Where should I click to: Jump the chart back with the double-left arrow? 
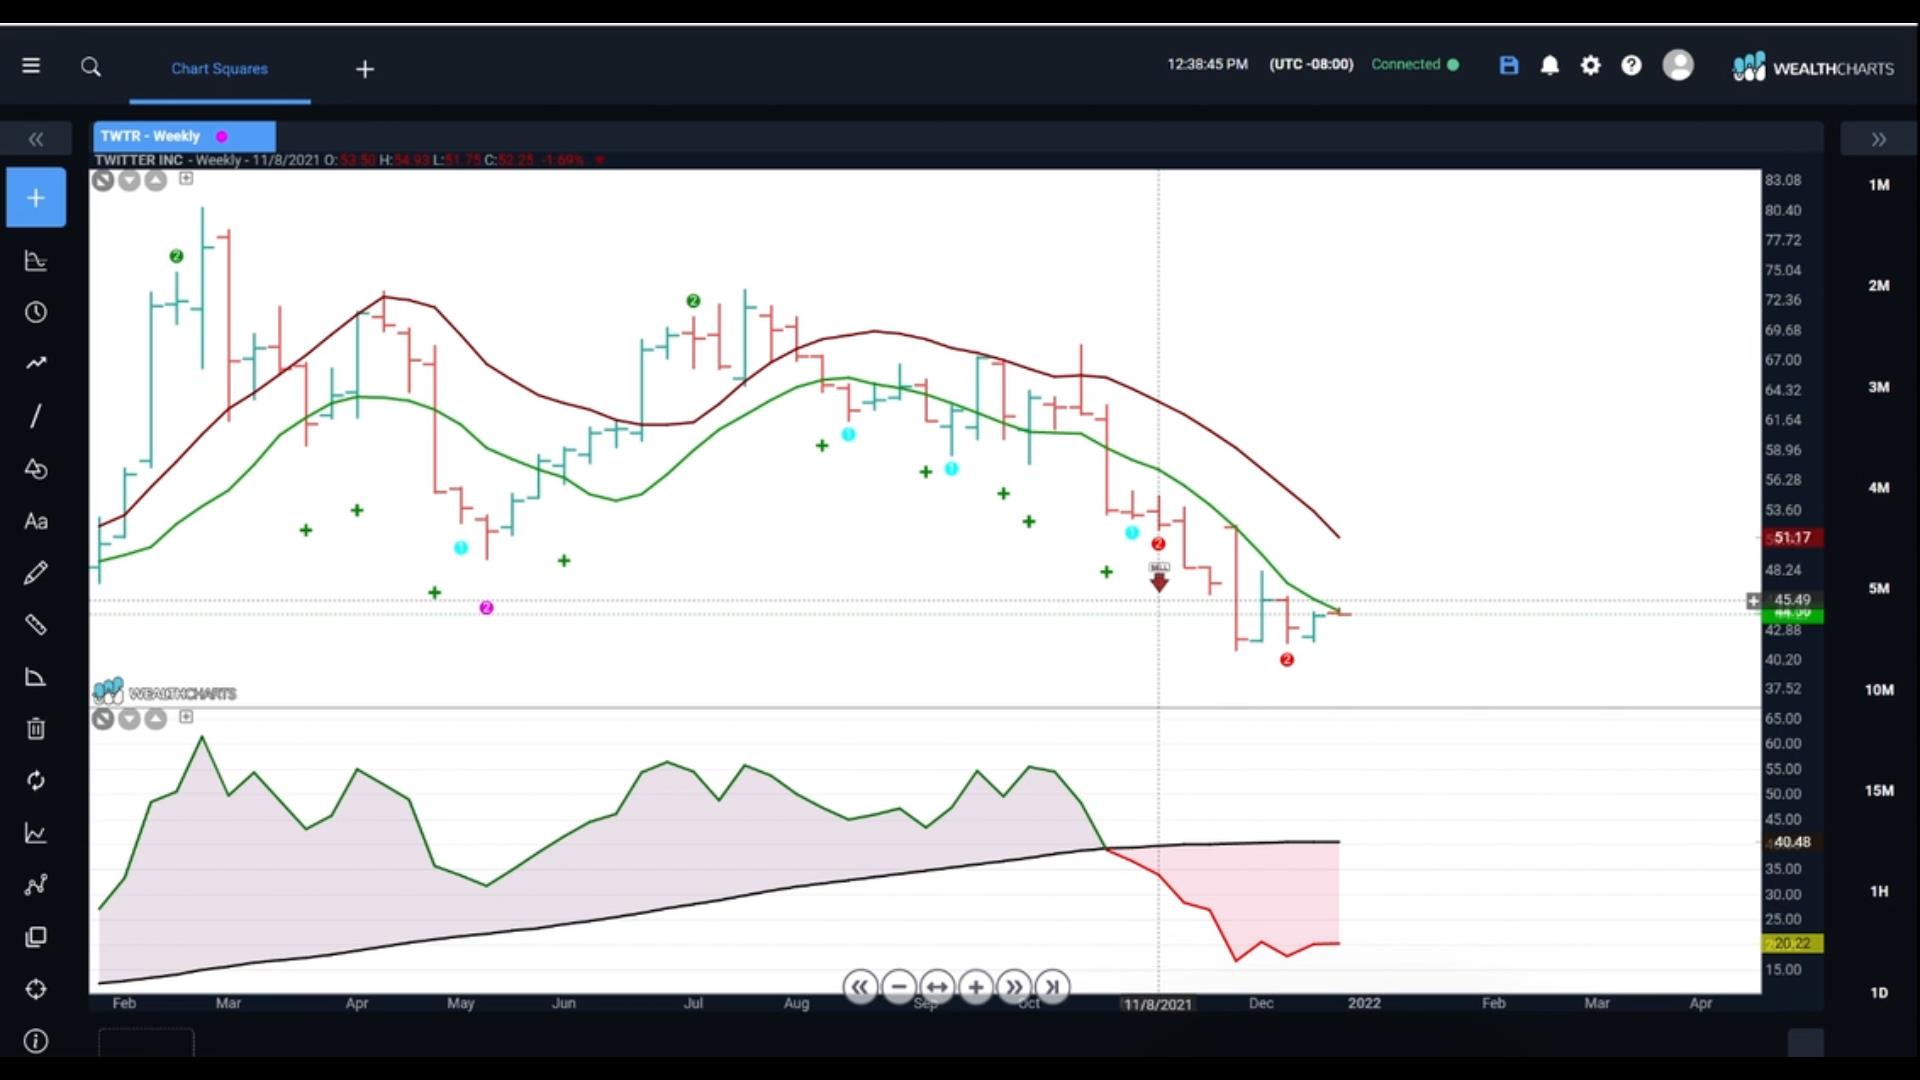coord(860,988)
